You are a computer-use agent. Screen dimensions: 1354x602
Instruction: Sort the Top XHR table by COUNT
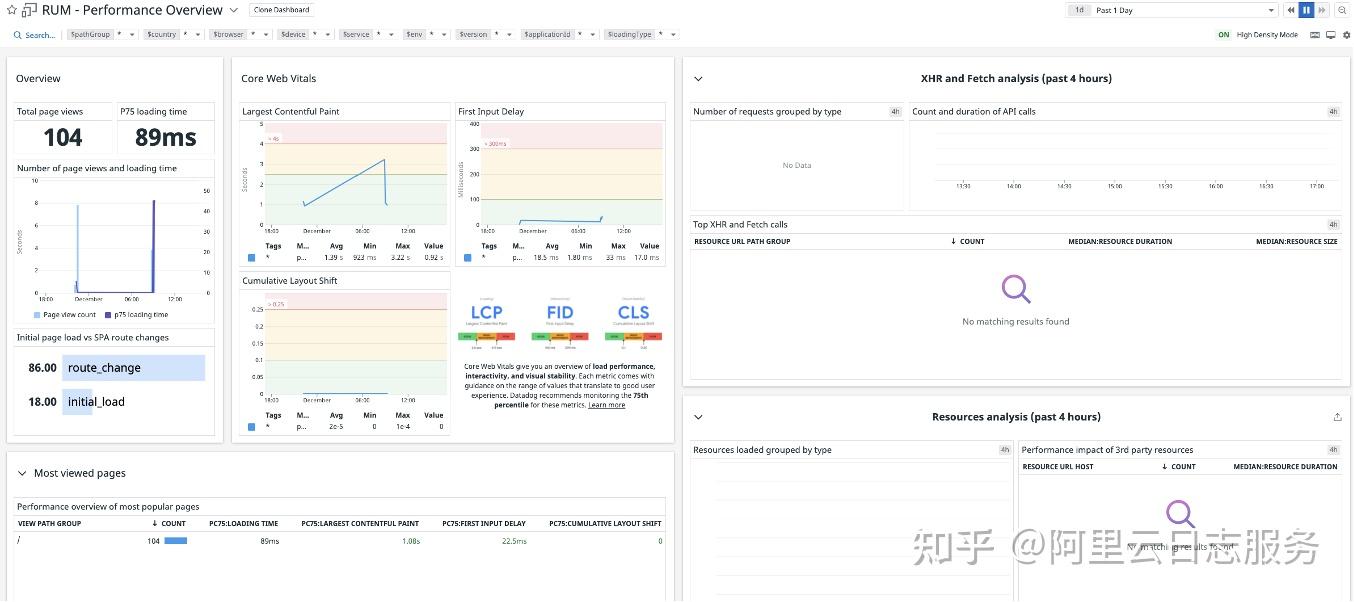click(x=967, y=241)
